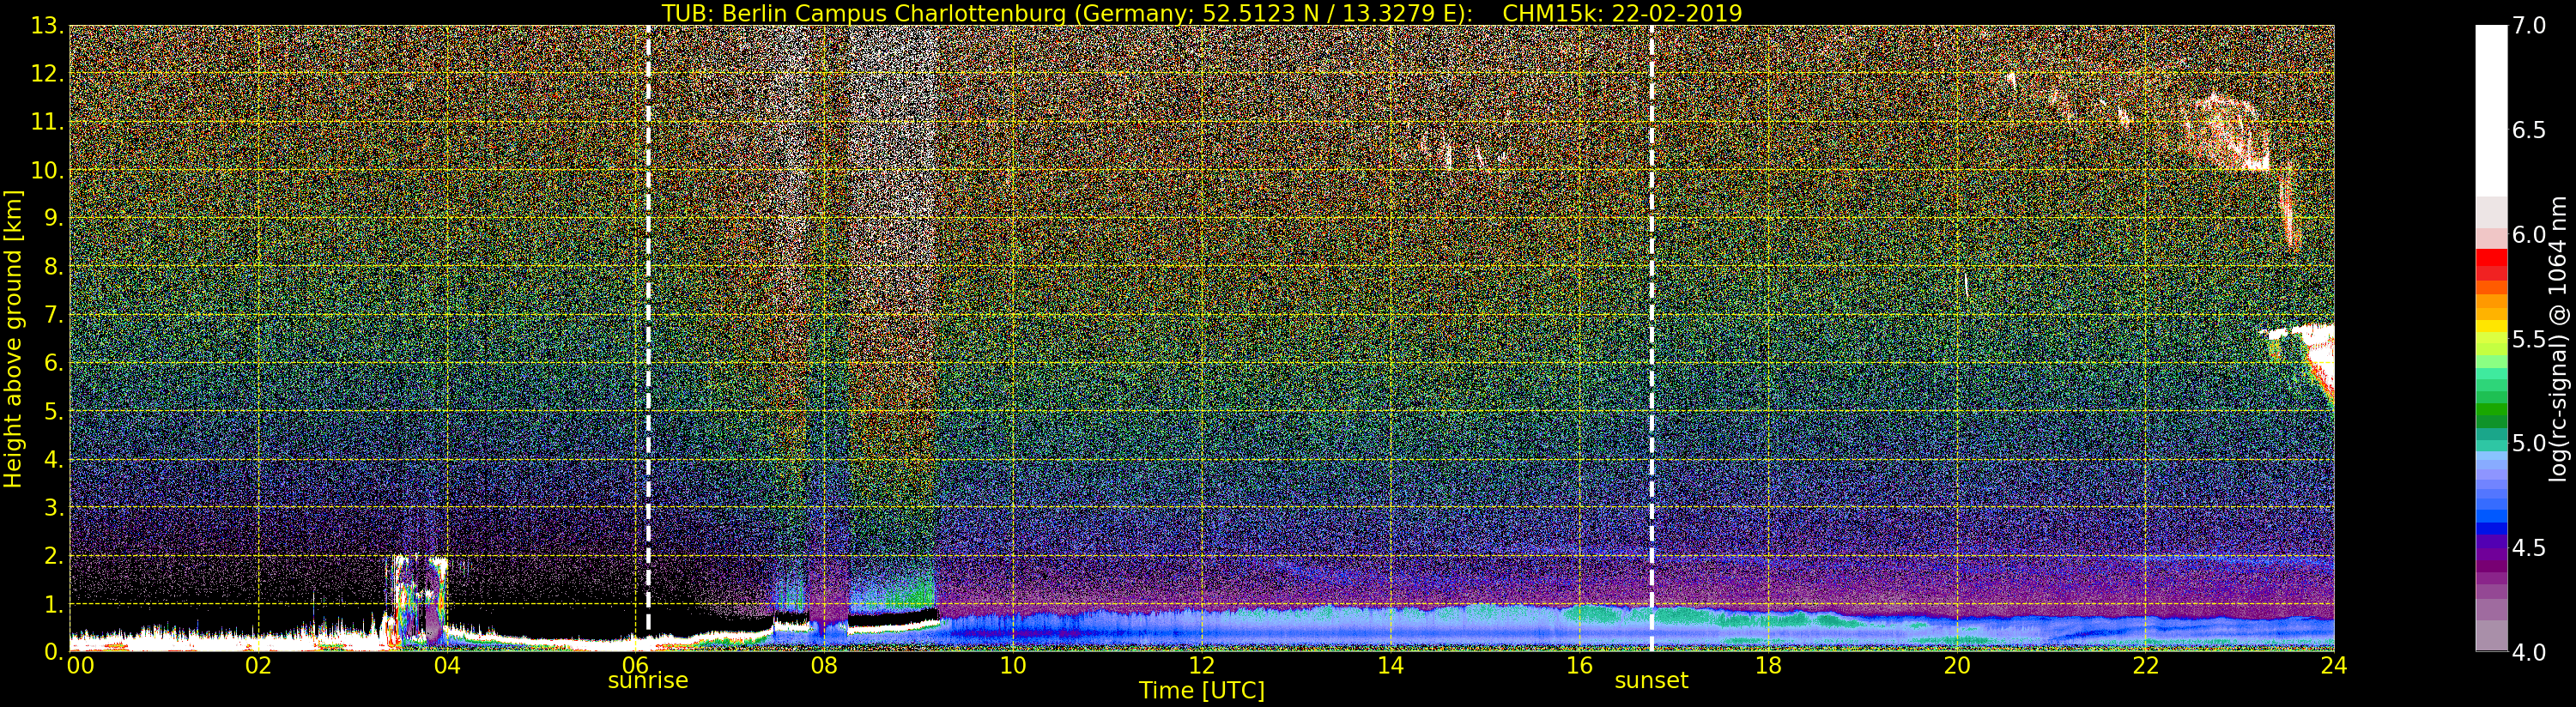2576x707 pixels.
Task: Click the colorbar '5.5' value label
Action: pos(2529,339)
